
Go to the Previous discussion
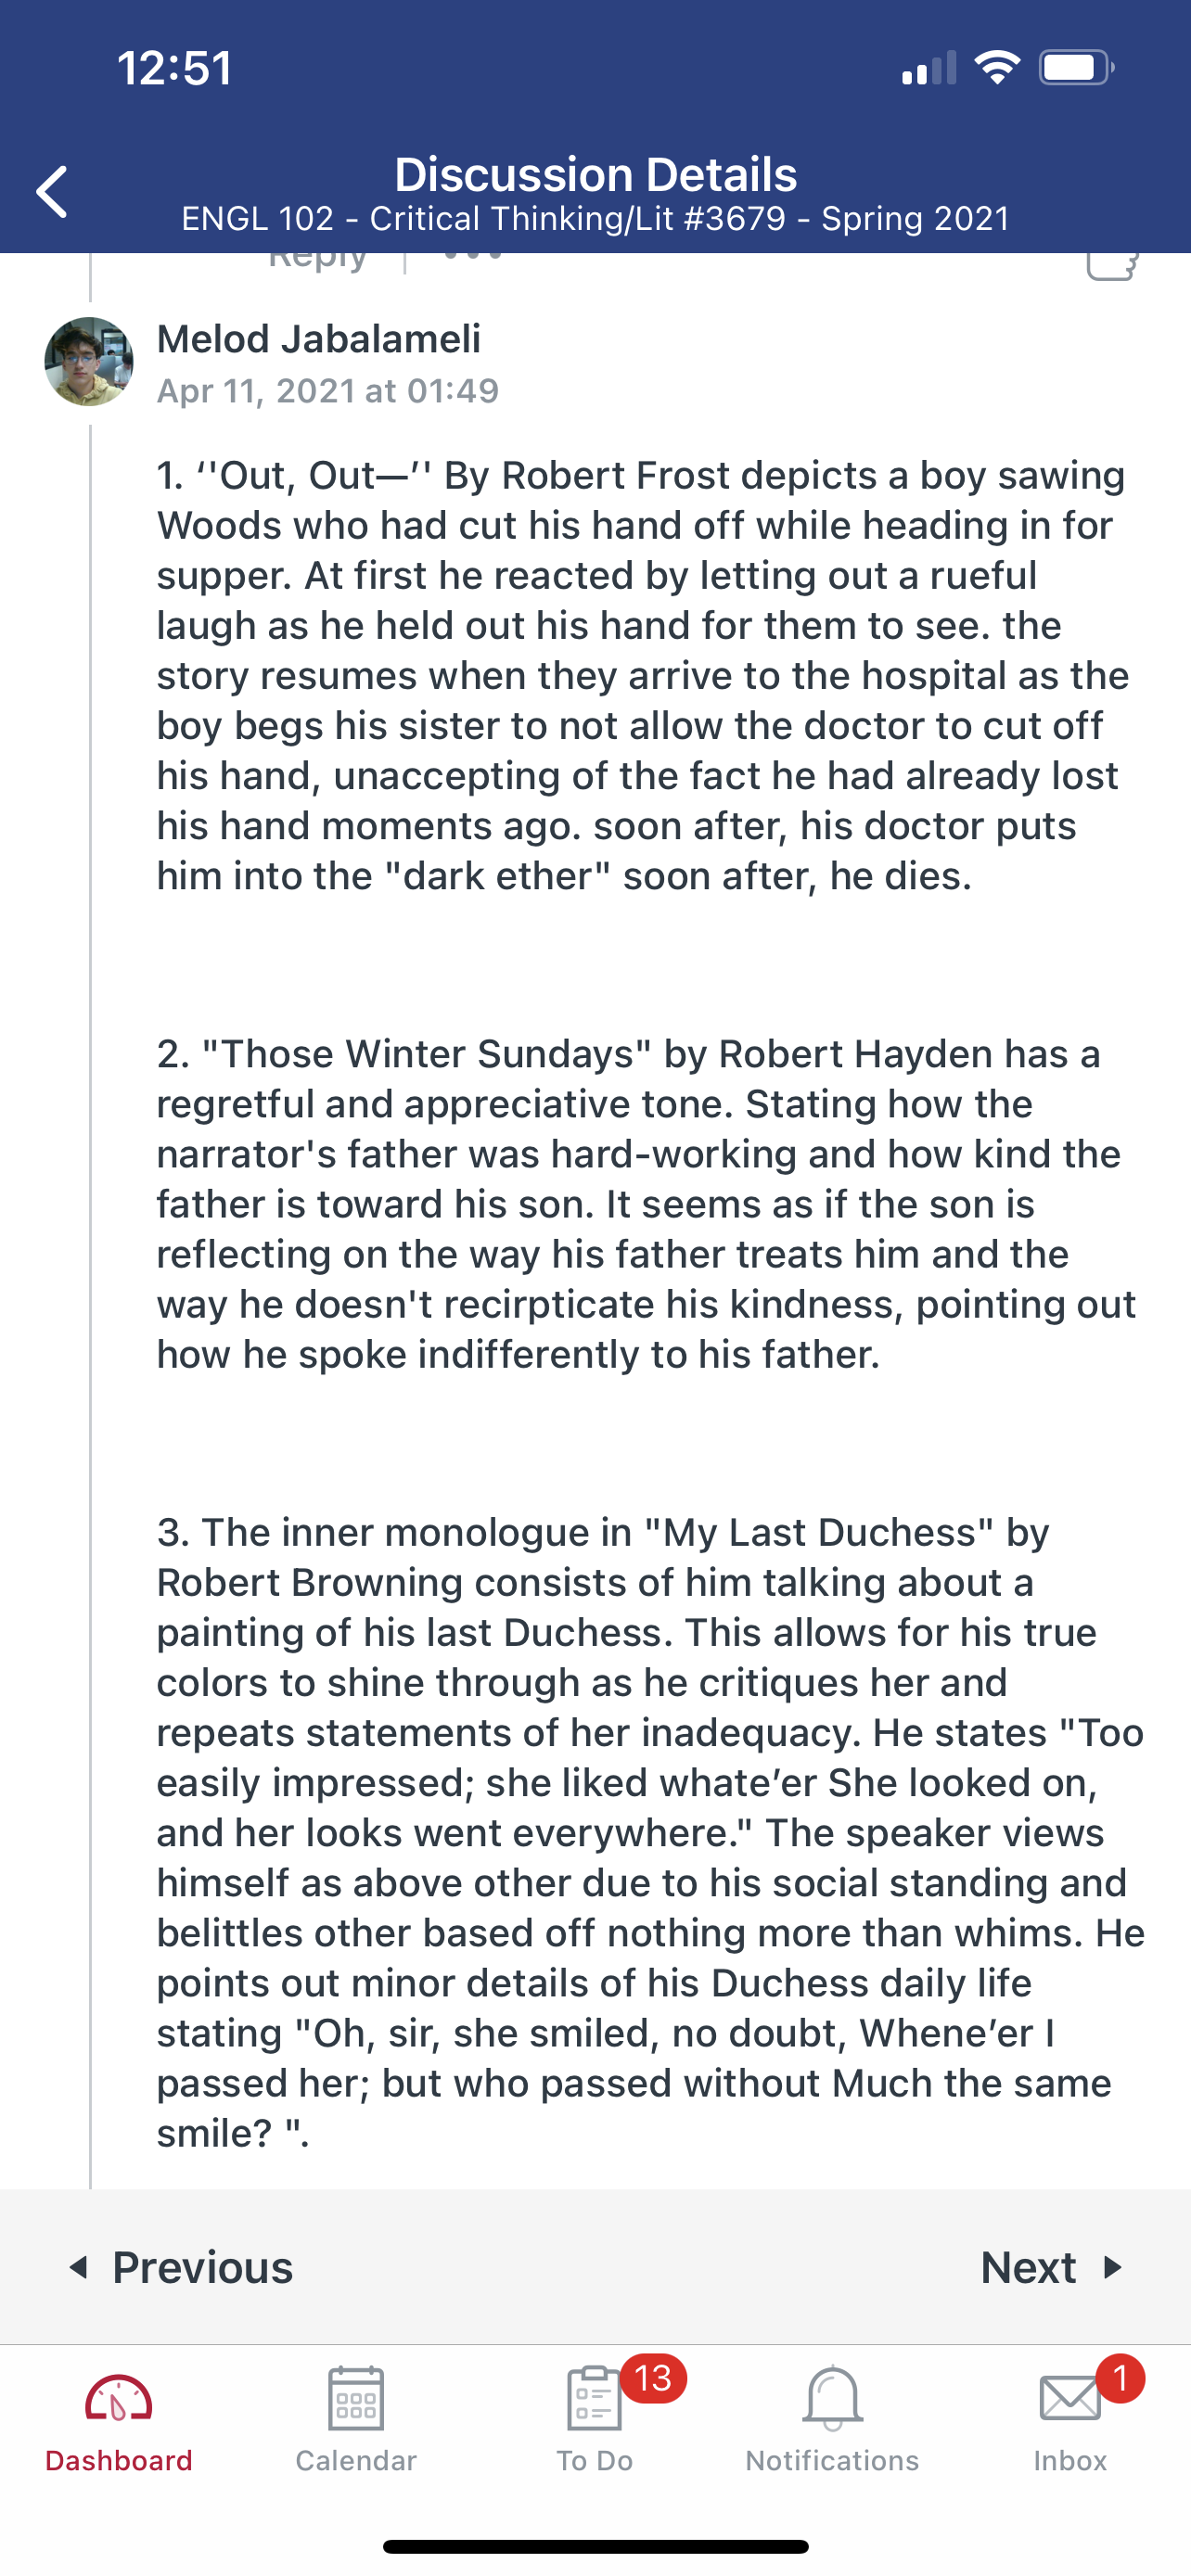click(x=182, y=2267)
